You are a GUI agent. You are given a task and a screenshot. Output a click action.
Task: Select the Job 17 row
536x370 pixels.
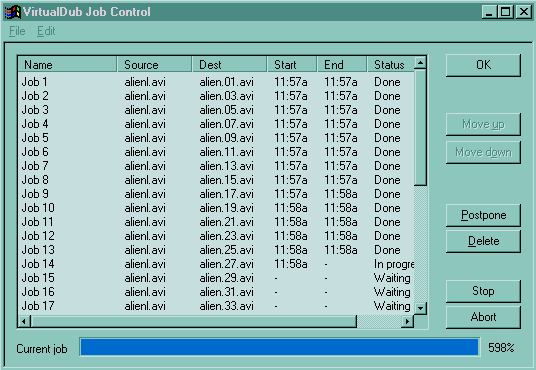coord(216,306)
